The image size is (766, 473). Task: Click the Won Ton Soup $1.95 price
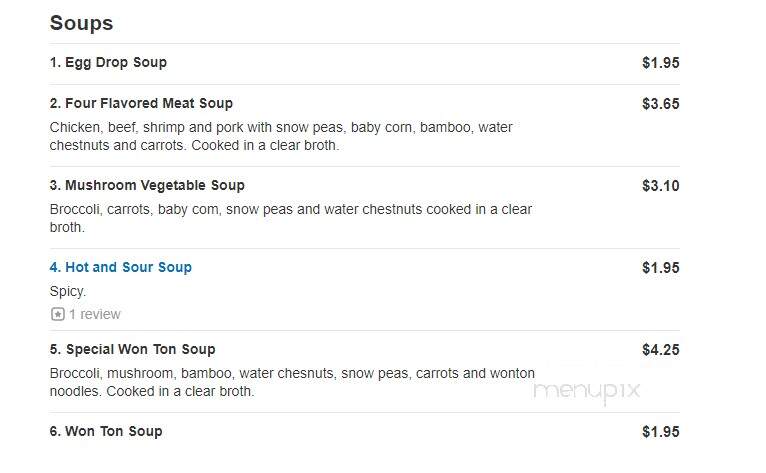[660, 432]
